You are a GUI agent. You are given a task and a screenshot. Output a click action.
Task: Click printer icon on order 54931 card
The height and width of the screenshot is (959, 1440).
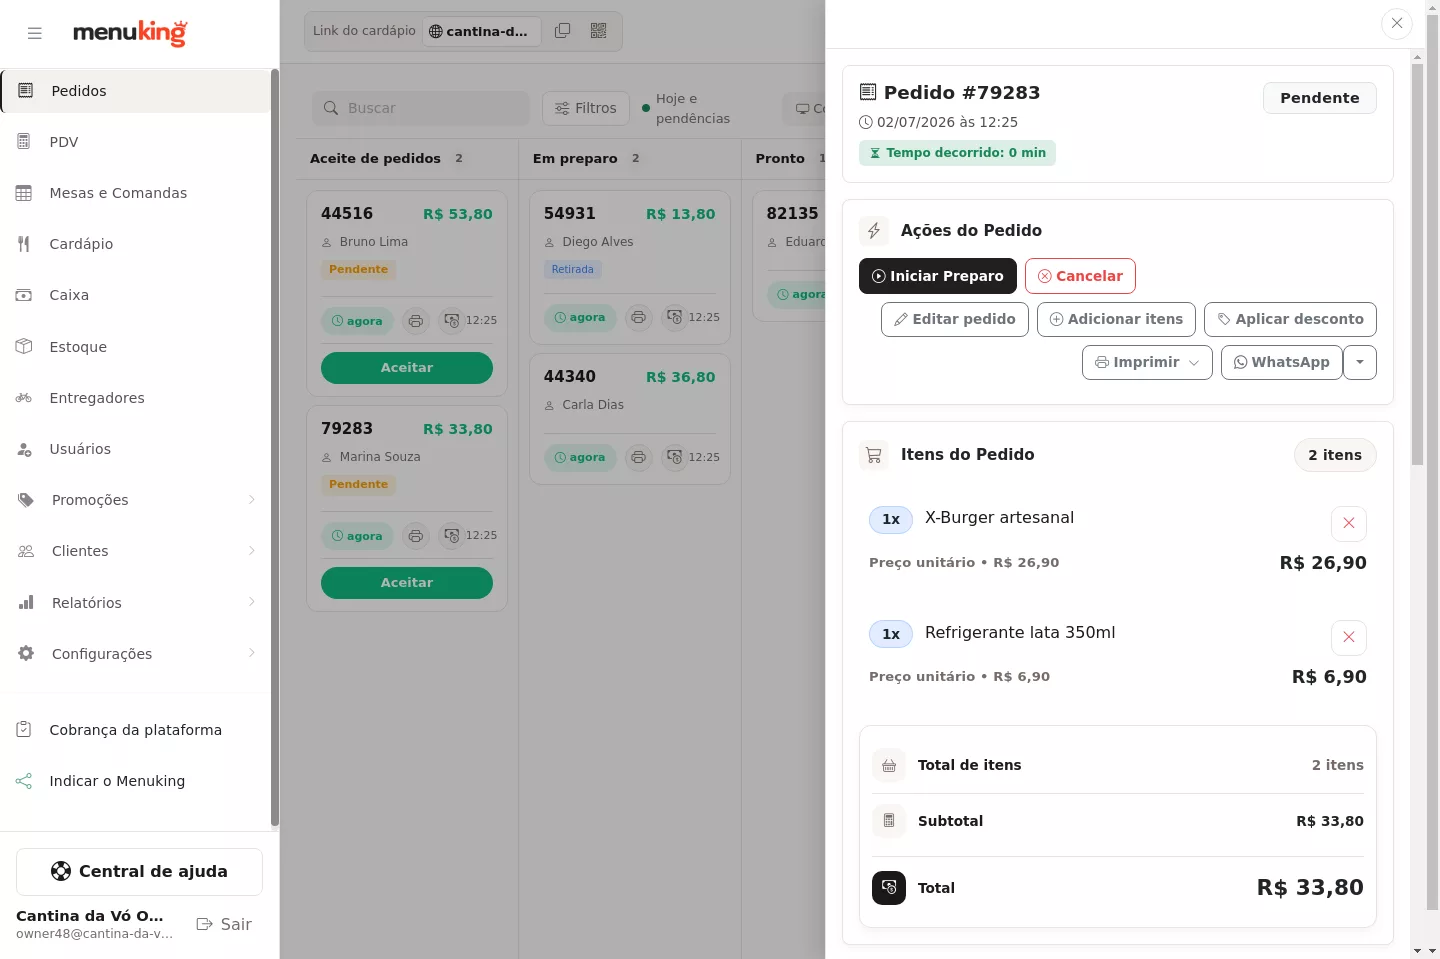coord(638,317)
